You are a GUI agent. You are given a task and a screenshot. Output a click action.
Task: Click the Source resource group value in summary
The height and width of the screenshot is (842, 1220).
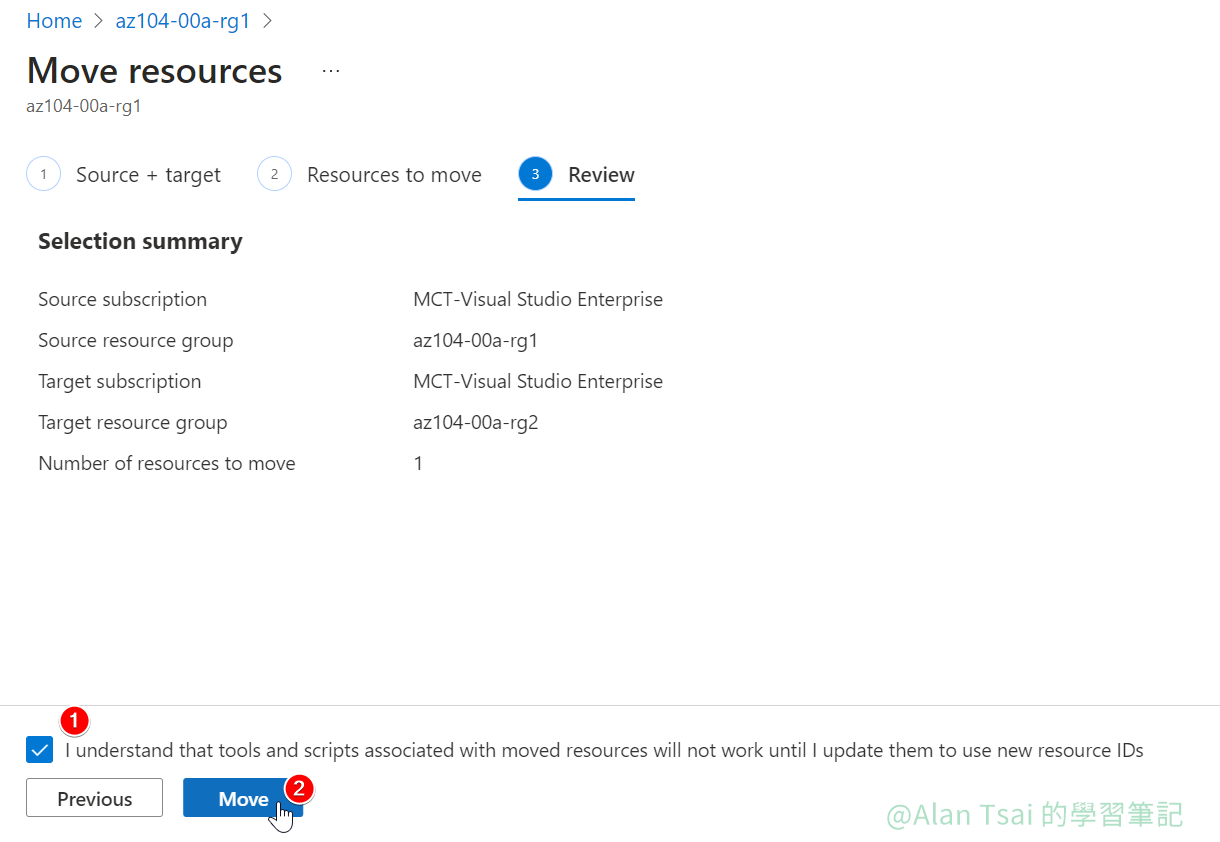(476, 340)
